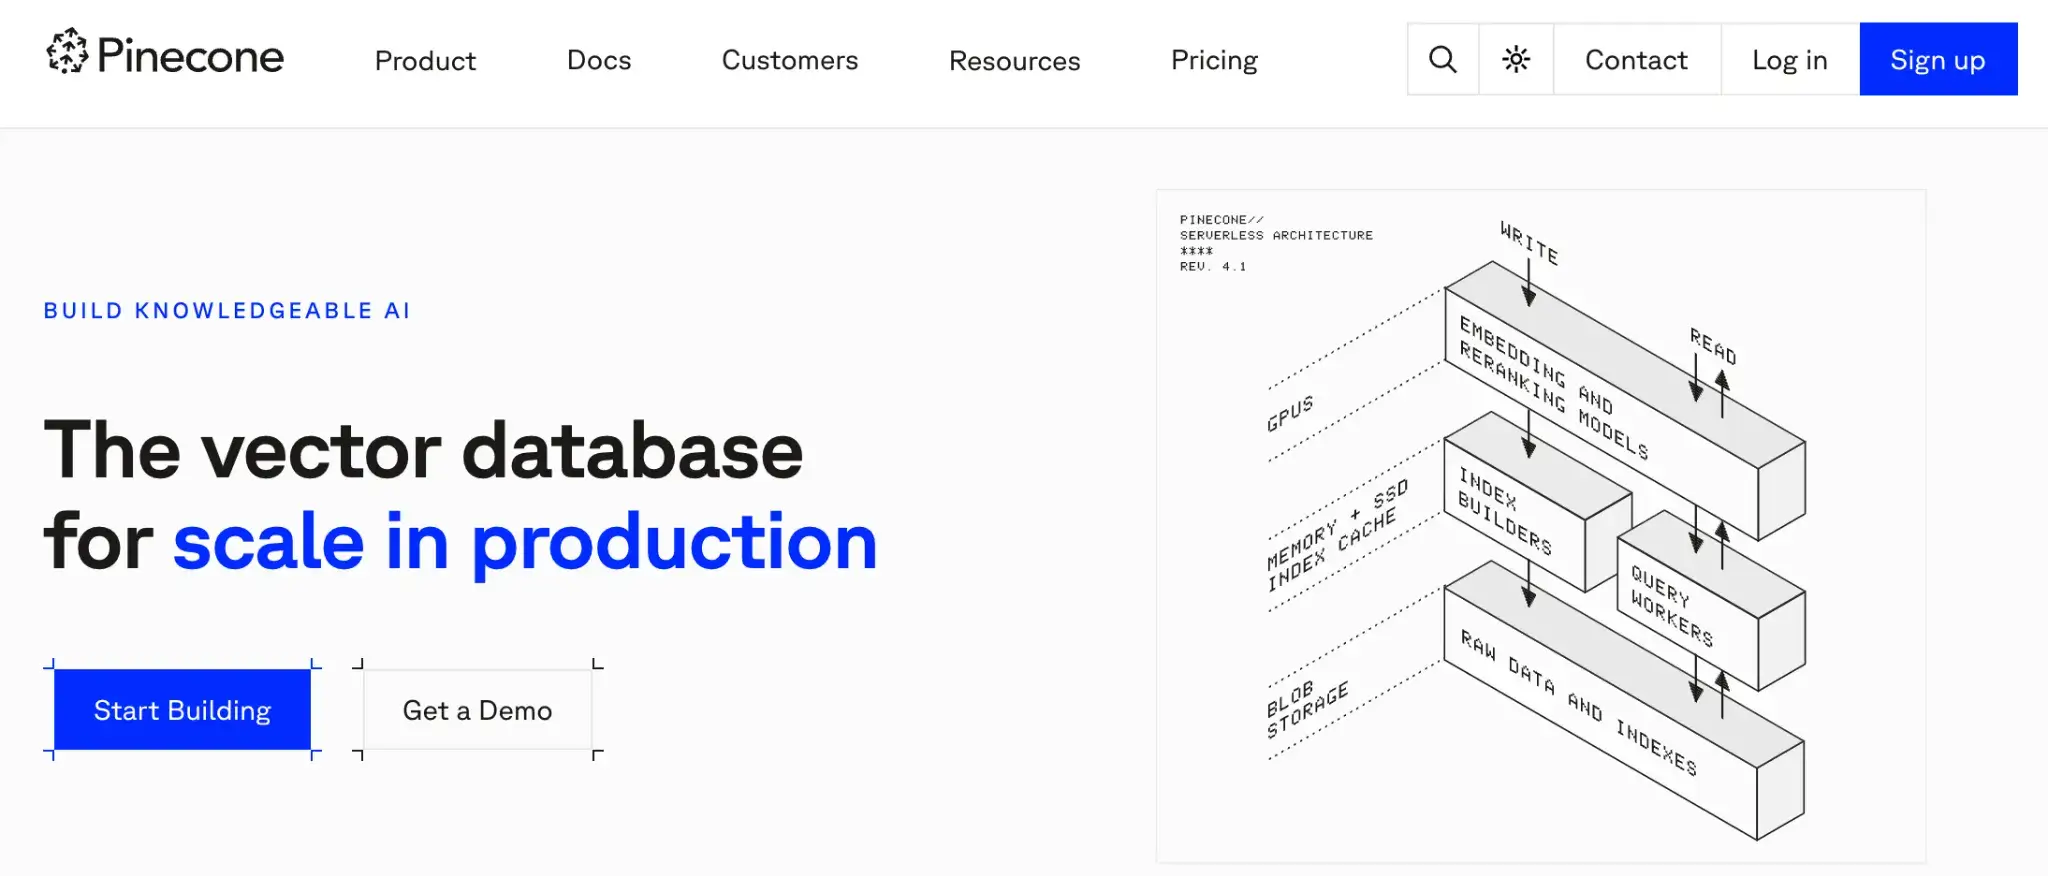Open search with the magnifying glass icon
The width and height of the screenshot is (2048, 876).
coord(1442,60)
